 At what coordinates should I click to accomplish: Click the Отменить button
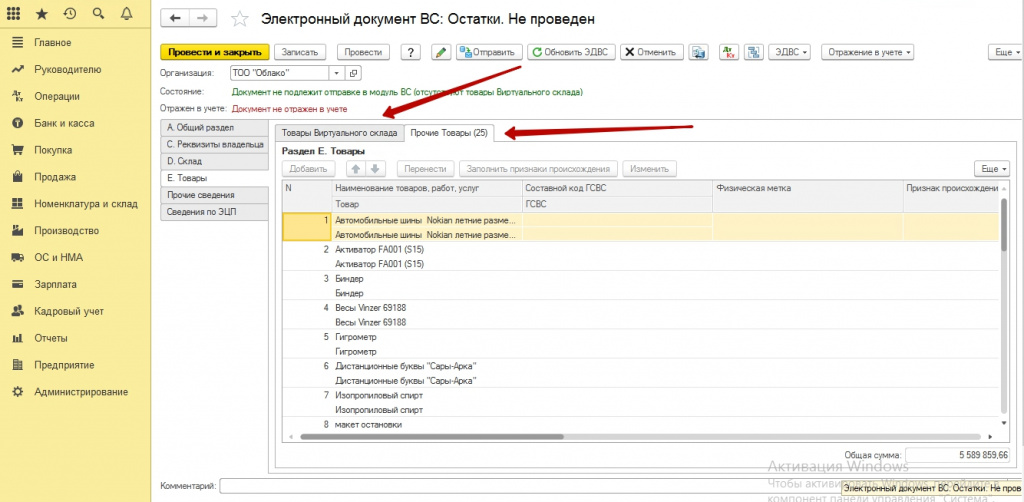click(x=651, y=53)
